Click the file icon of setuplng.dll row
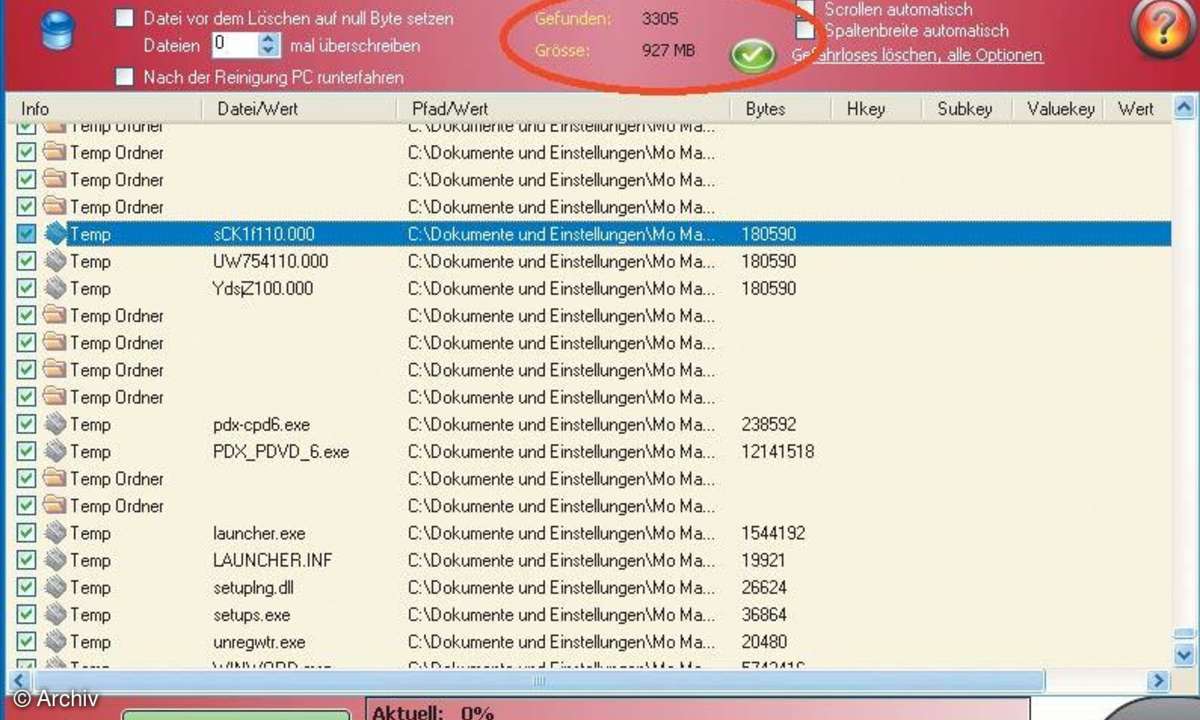The height and width of the screenshot is (720, 1200). pyautogui.click(x=54, y=587)
